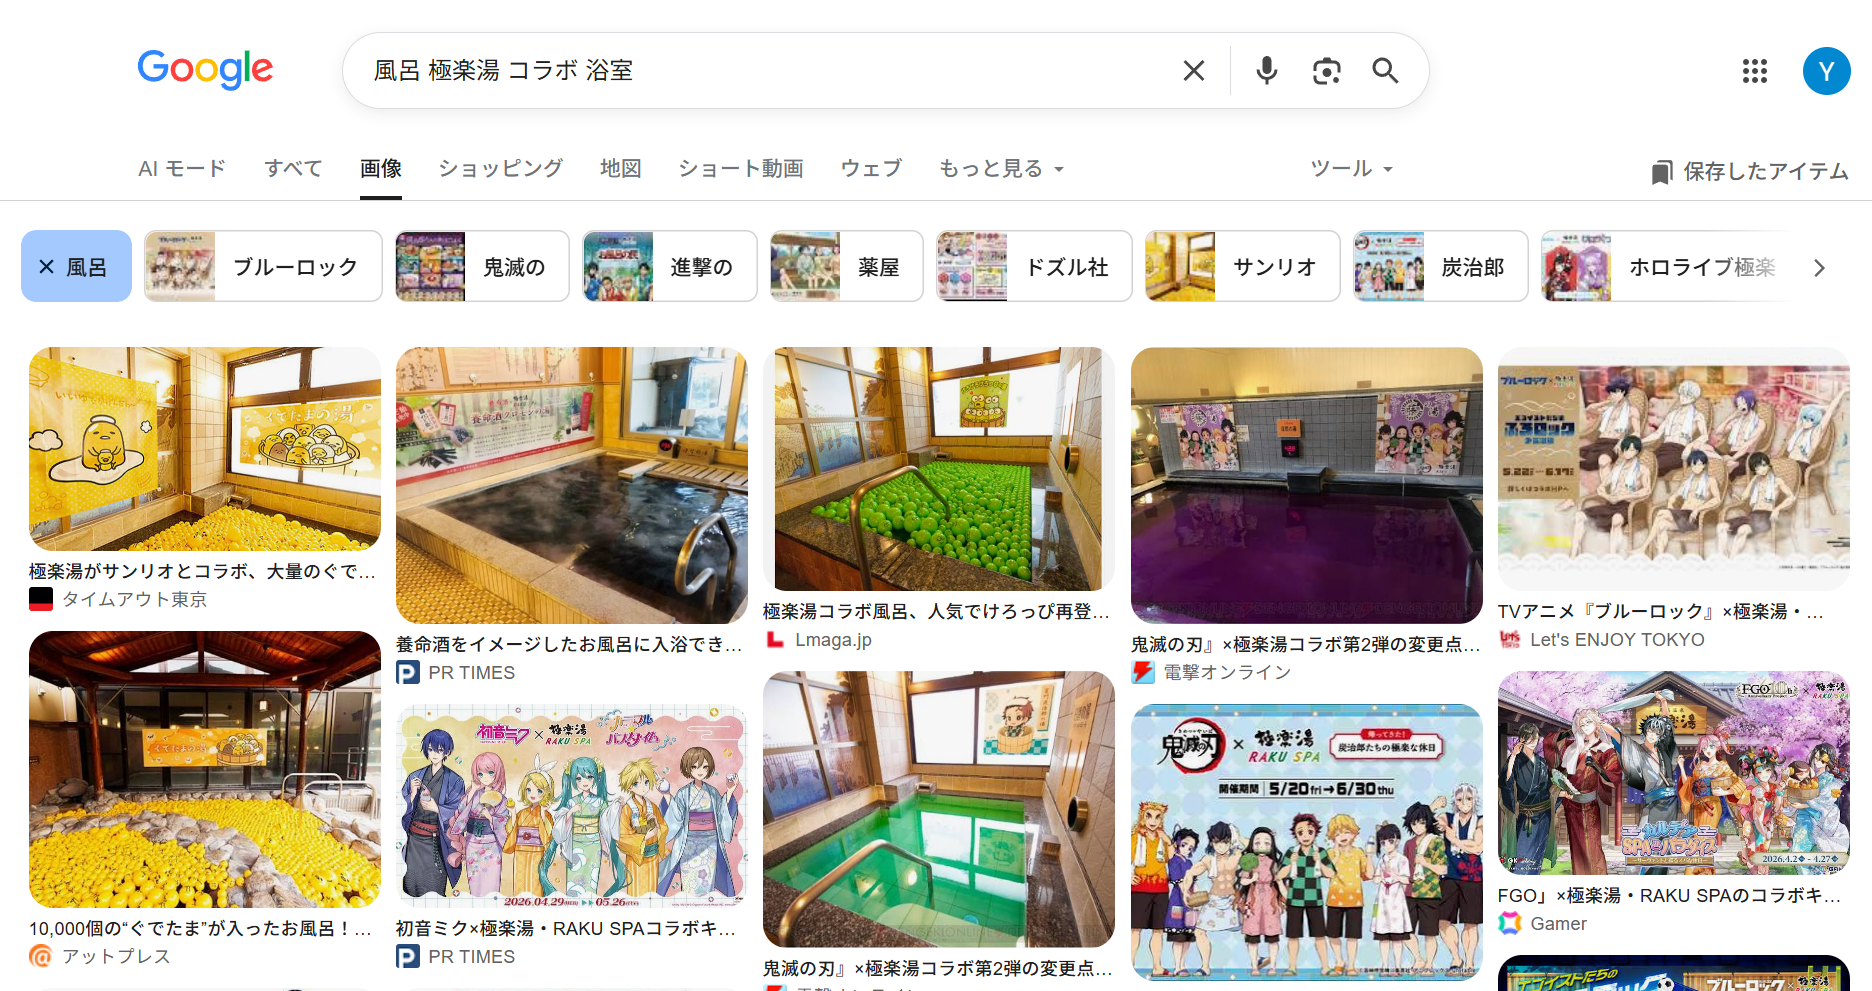
Task: Open the Google apps grid
Action: point(1755,71)
